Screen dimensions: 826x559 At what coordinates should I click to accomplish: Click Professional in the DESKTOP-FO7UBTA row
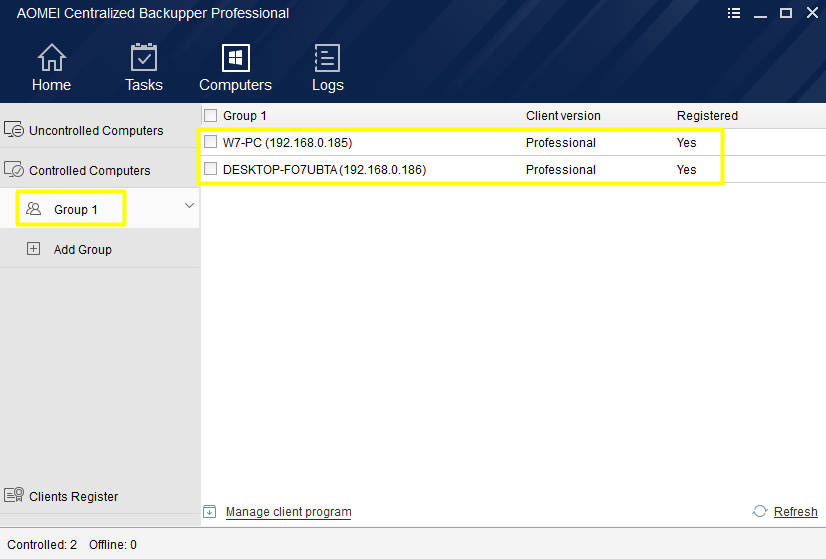560,170
